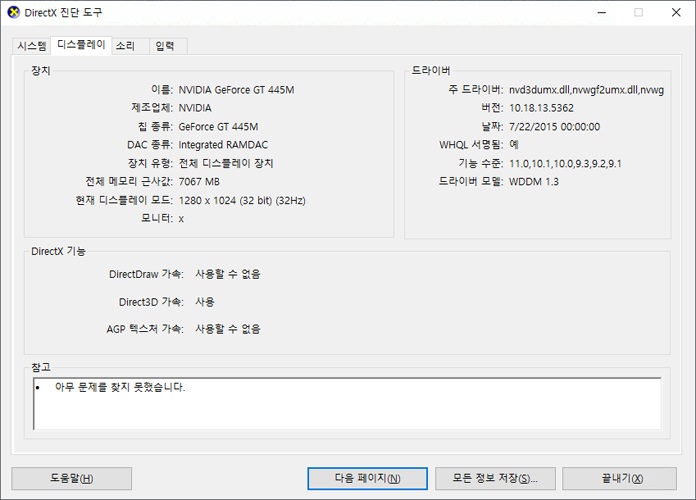Click the 전체 디스플레이 장치 value
Viewport: 696px width, 500px height.
pos(226,163)
